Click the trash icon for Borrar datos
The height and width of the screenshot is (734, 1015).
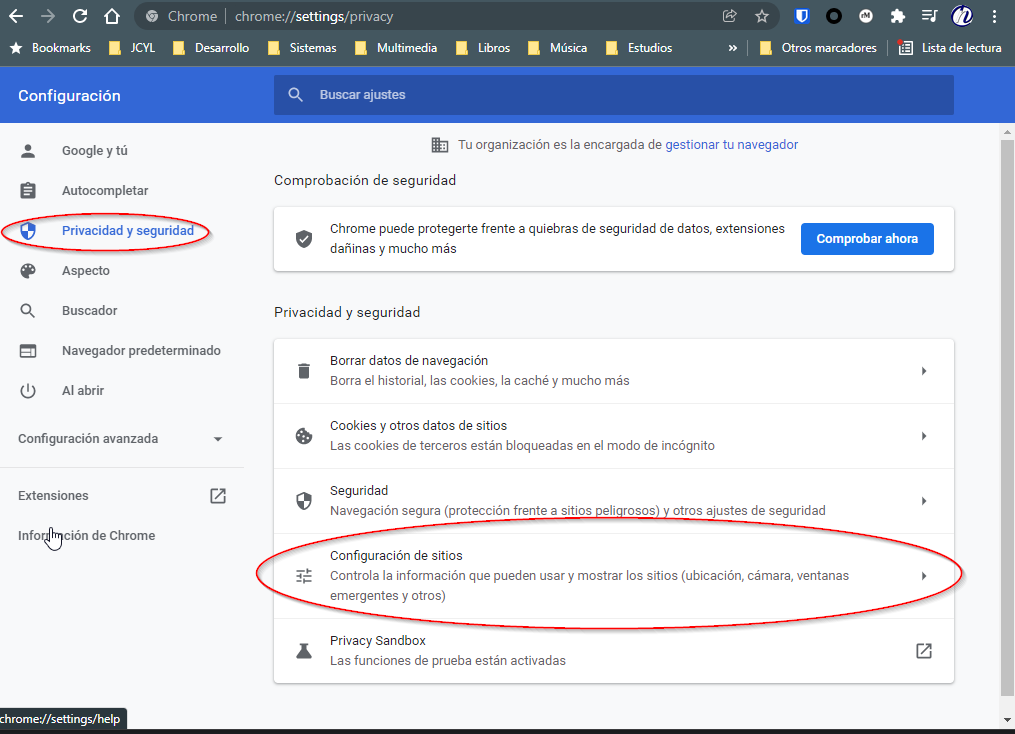pyautogui.click(x=304, y=371)
